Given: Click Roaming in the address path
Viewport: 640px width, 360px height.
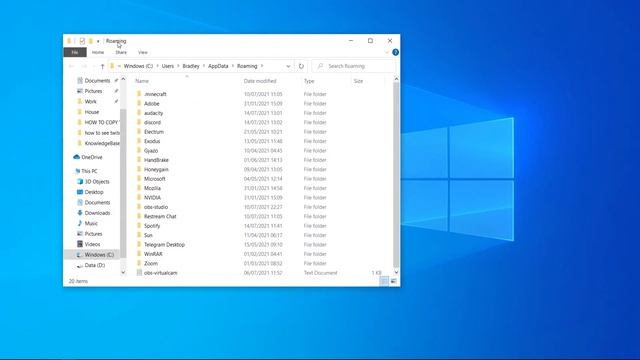Looking at the screenshot, I should (247, 66).
